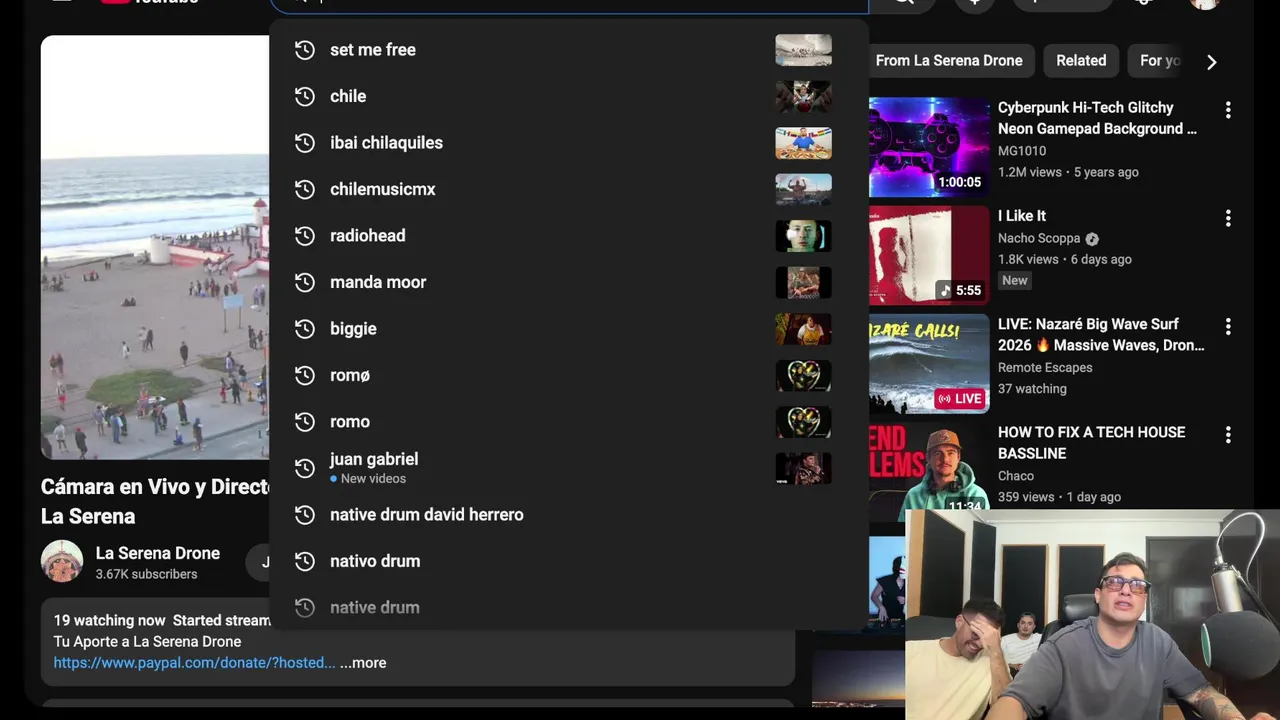Click history icon beside 'set me free'
The height and width of the screenshot is (720, 1280).
305,50
